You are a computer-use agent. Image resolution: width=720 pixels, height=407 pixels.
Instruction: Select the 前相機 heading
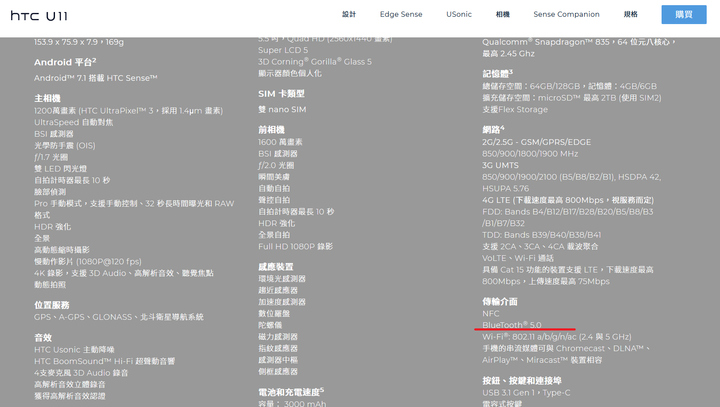pyautogui.click(x=271, y=130)
